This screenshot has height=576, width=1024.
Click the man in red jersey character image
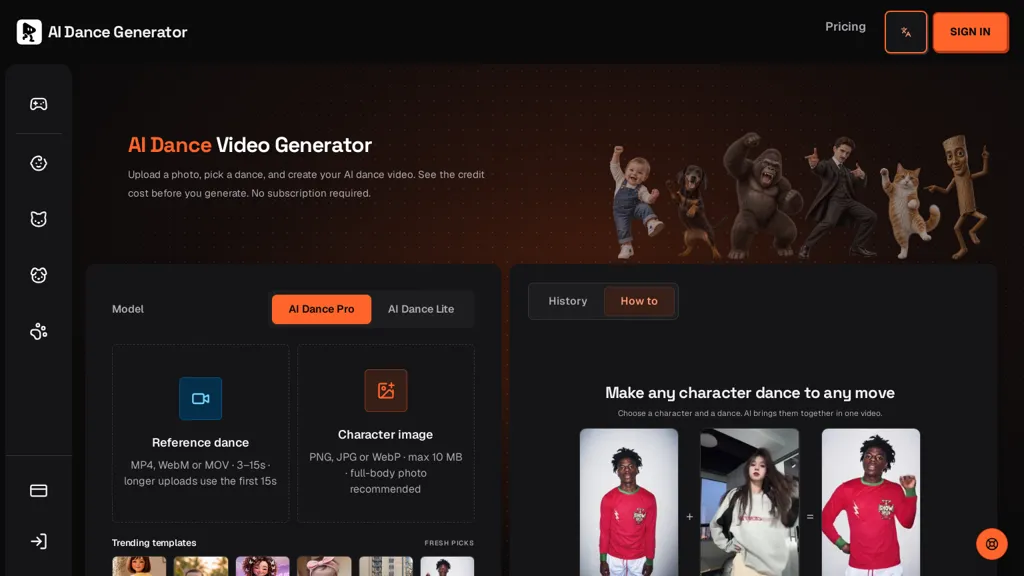[x=629, y=502]
